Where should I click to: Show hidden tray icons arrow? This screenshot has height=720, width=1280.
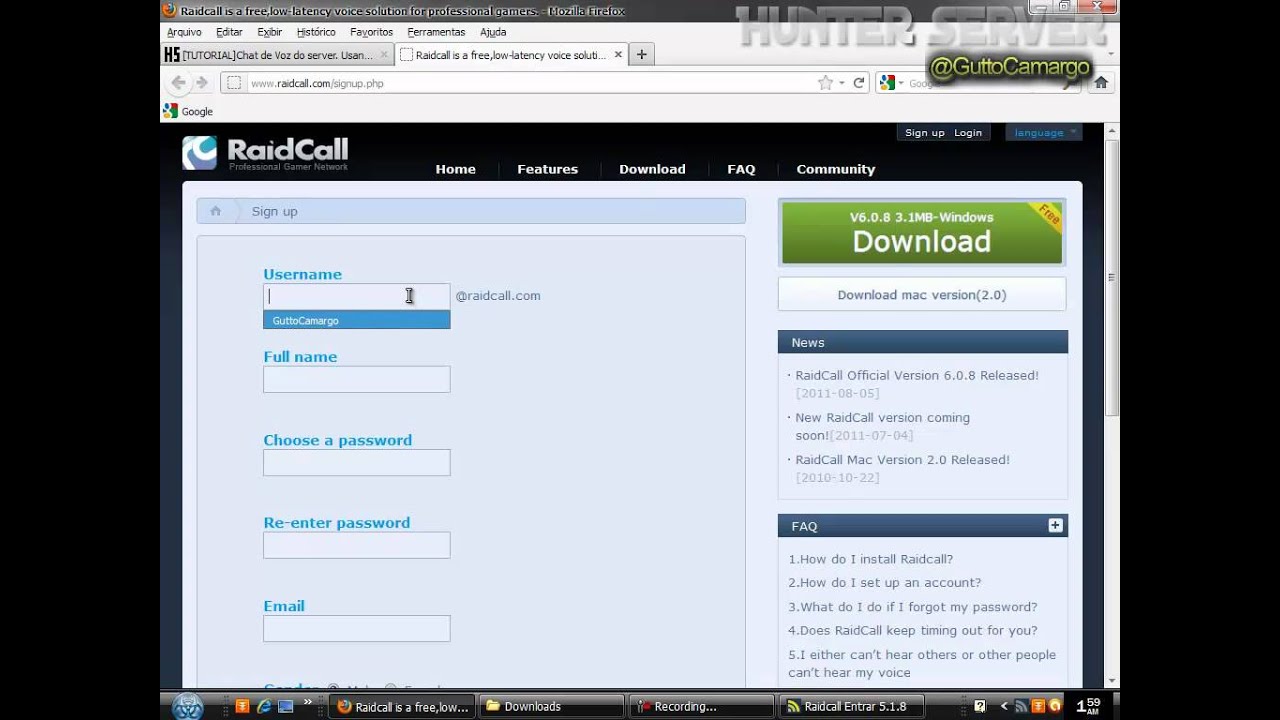[x=1005, y=706]
